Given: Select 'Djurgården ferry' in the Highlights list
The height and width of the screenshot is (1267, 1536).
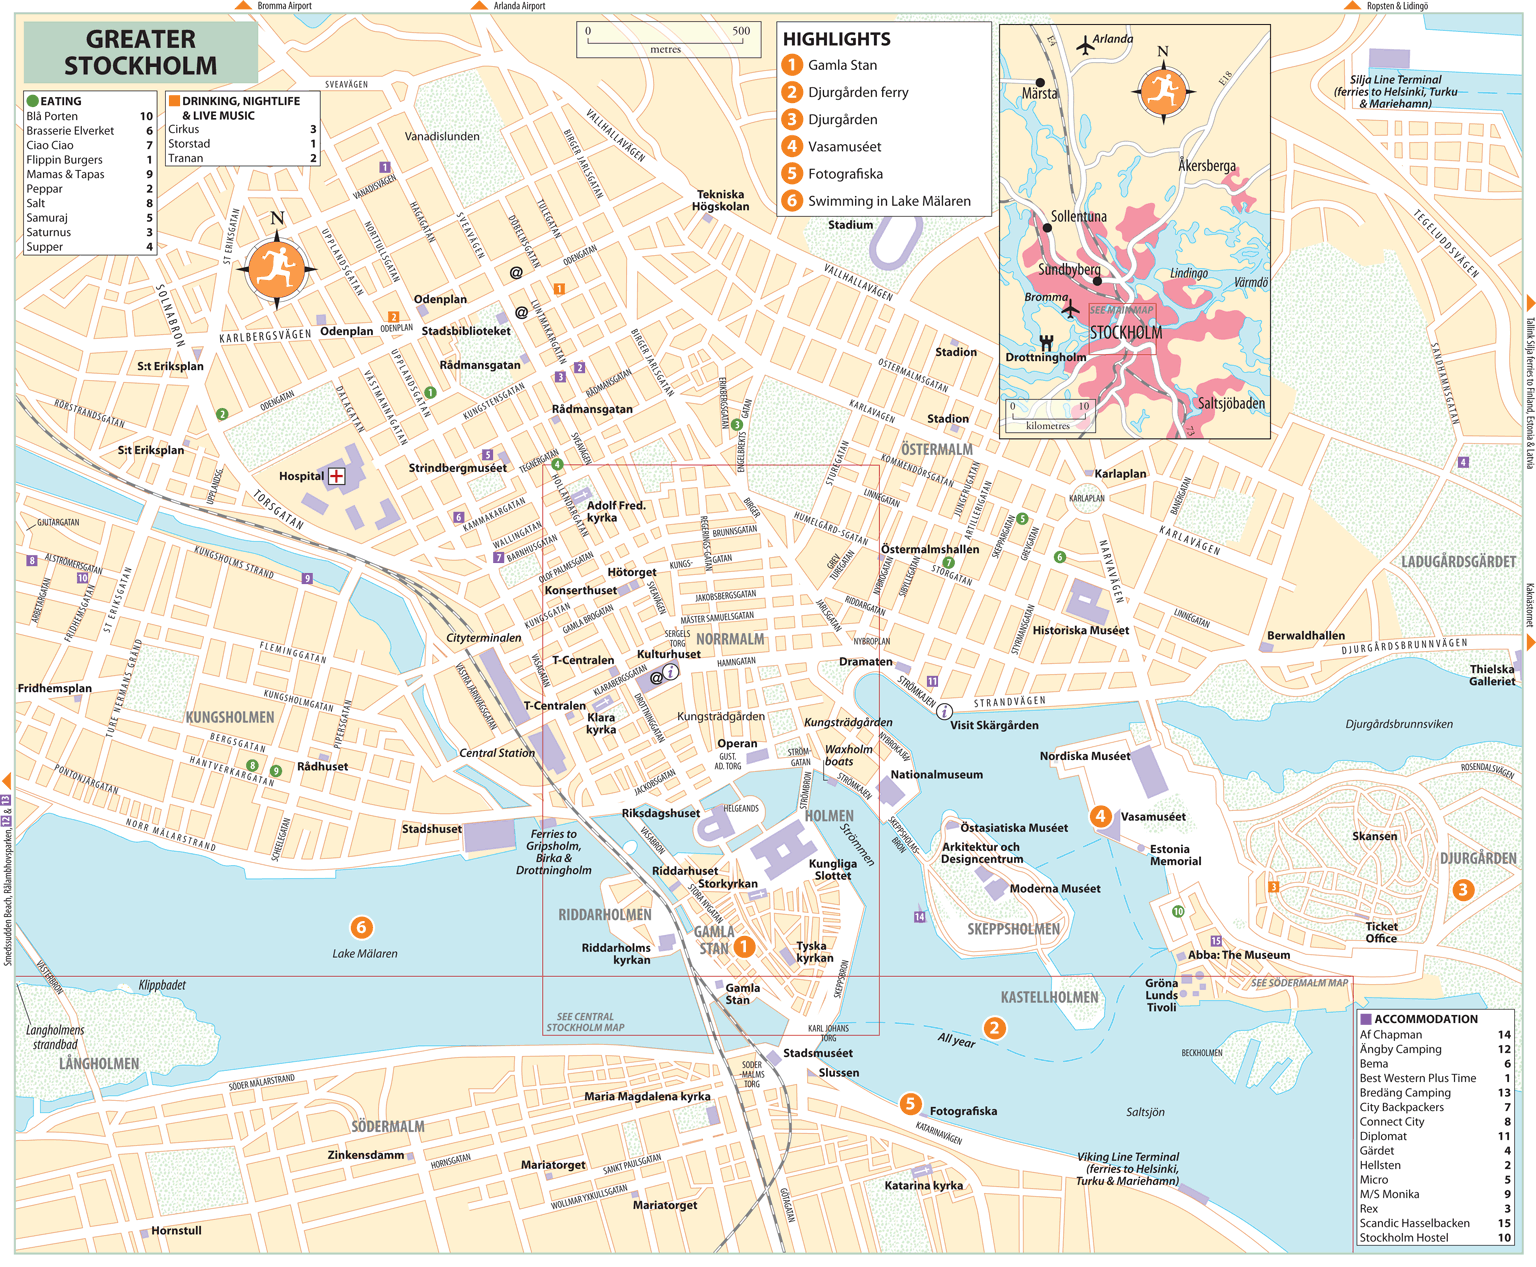Looking at the screenshot, I should (x=858, y=92).
